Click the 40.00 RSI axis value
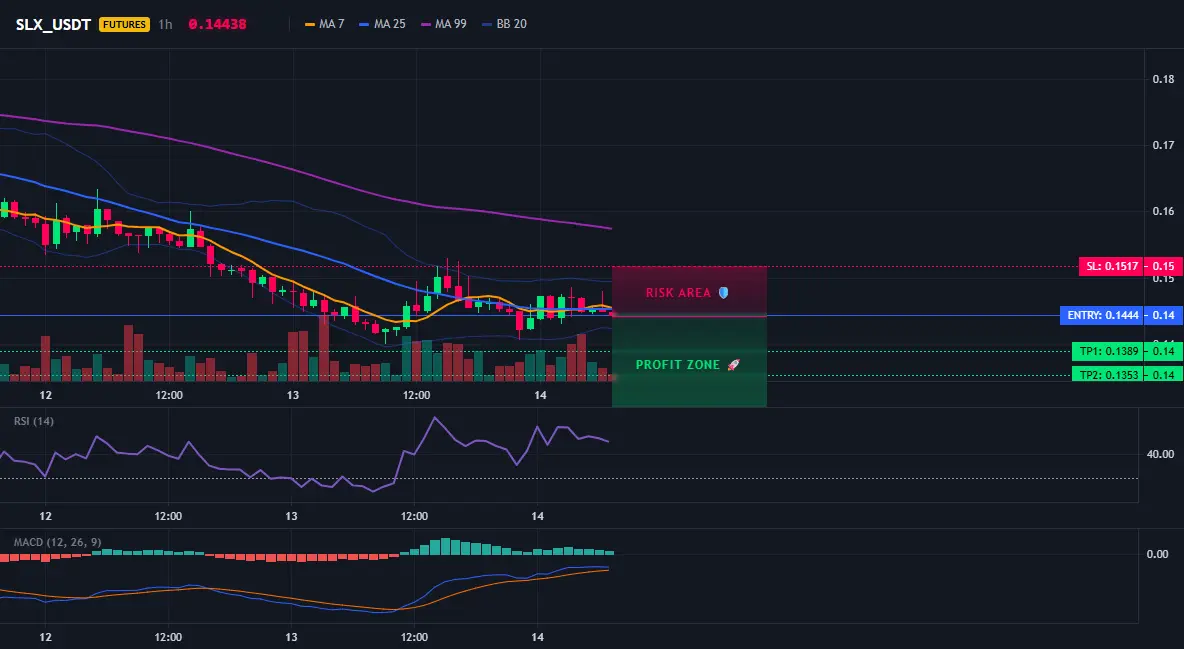The image size is (1184, 649). [1161, 454]
